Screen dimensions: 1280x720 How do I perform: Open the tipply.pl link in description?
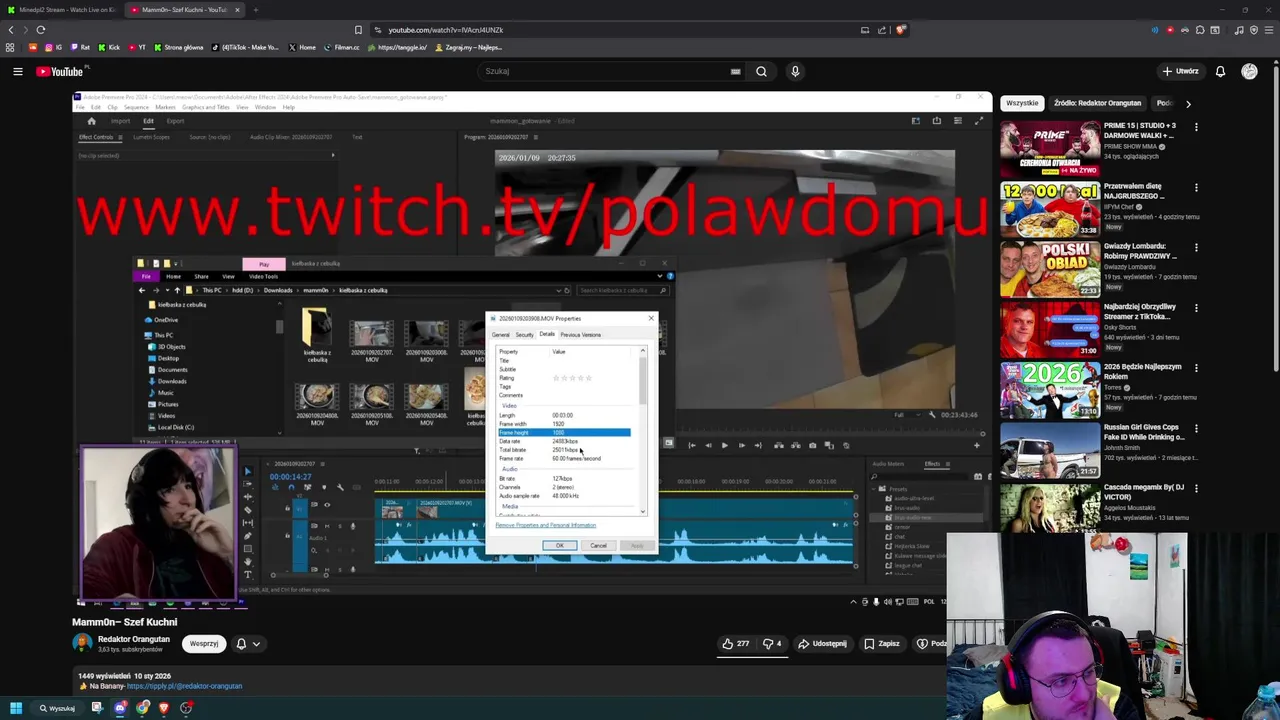pyautogui.click(x=184, y=686)
